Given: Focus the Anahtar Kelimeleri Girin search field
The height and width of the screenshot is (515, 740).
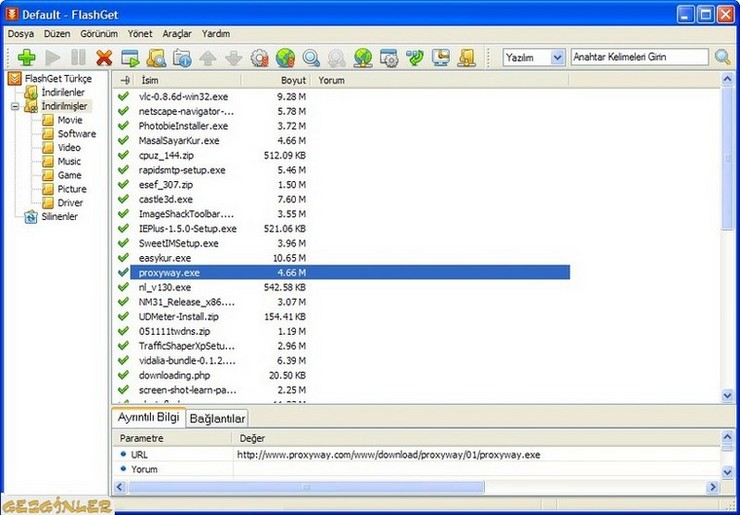Looking at the screenshot, I should 639,57.
